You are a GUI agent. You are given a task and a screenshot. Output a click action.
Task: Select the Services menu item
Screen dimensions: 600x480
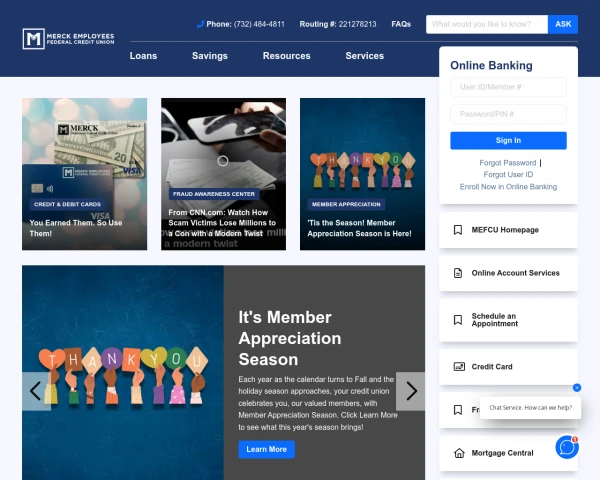pos(364,56)
